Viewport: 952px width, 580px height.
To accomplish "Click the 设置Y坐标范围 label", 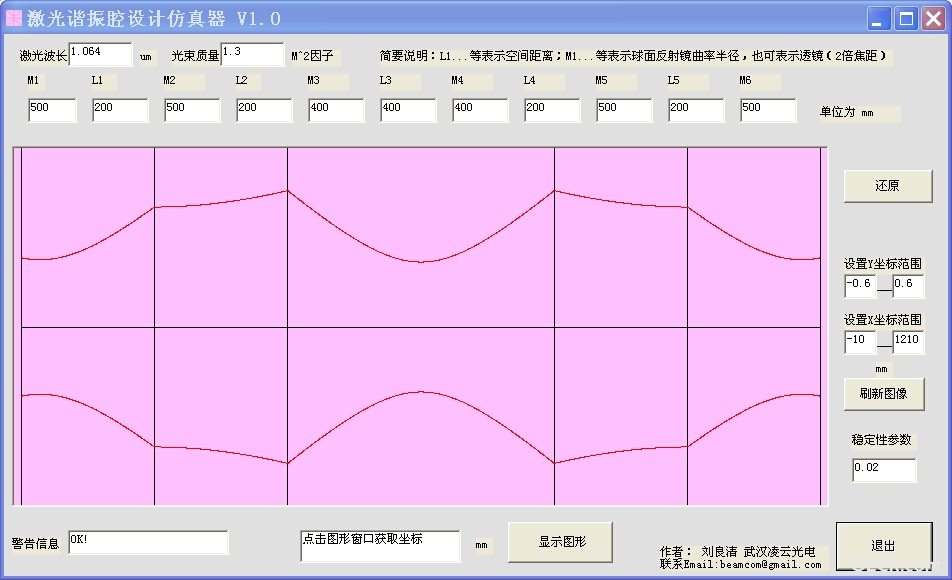I will [x=883, y=264].
